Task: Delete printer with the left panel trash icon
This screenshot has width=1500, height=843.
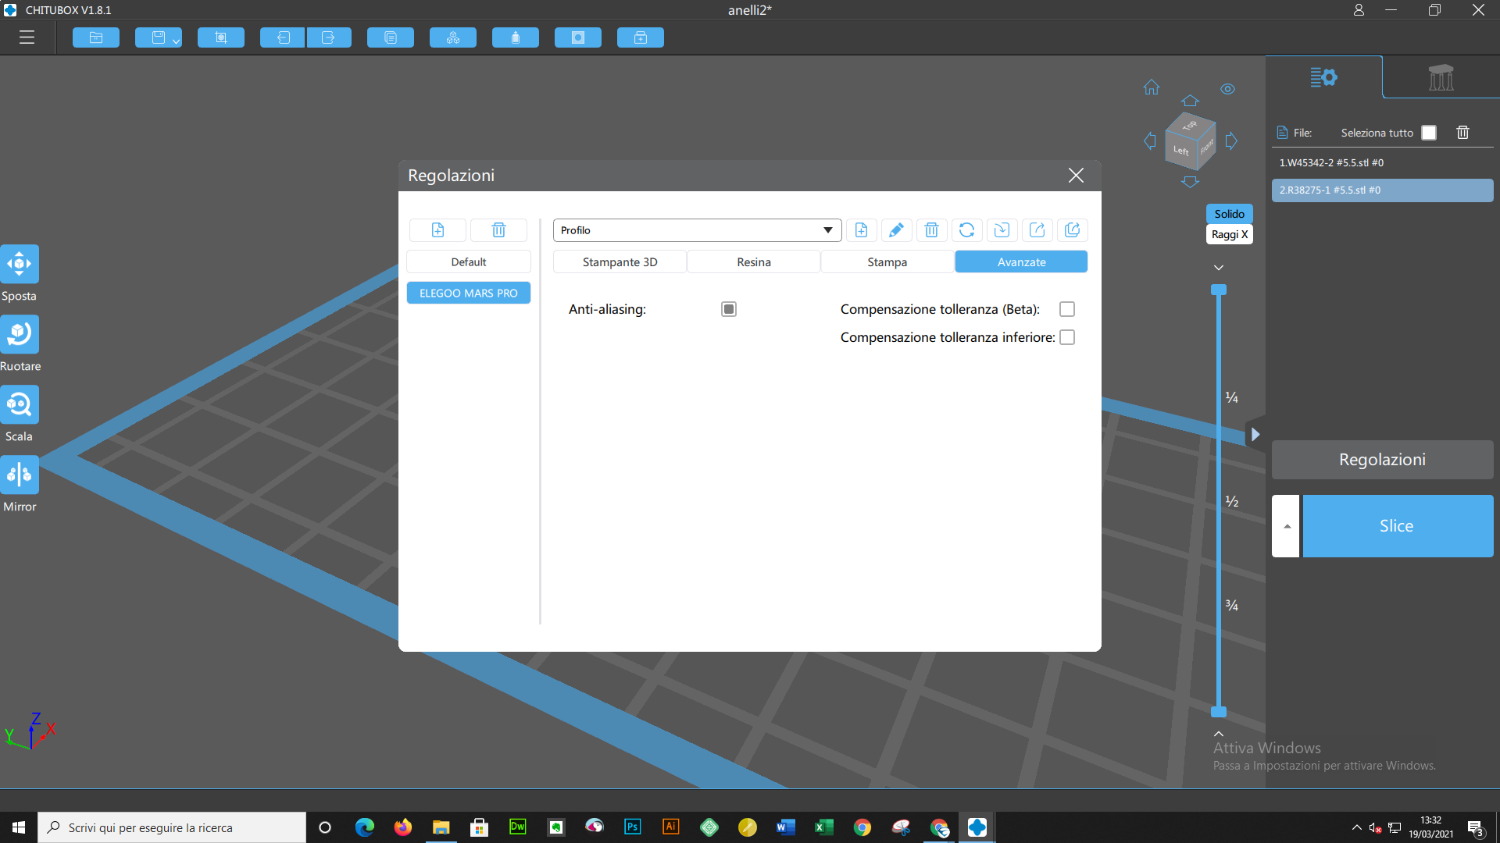Action: click(x=499, y=230)
